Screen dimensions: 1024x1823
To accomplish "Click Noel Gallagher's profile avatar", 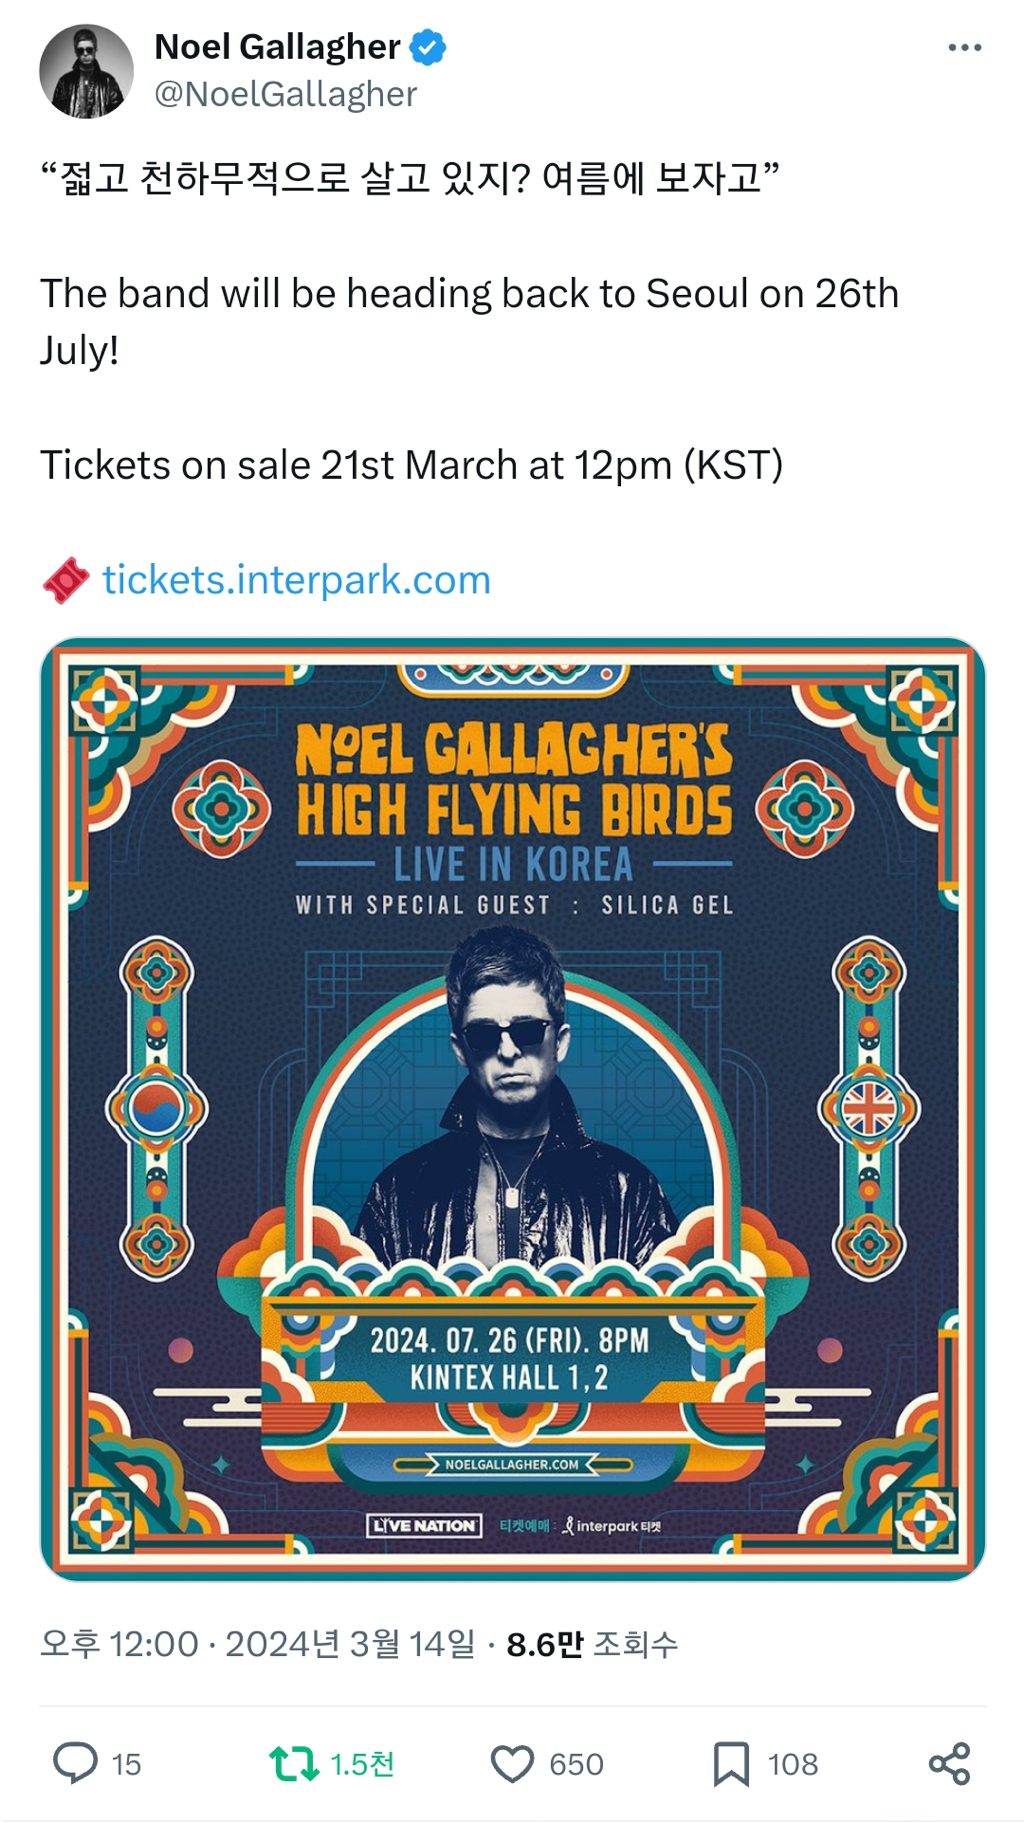I will pos(86,71).
